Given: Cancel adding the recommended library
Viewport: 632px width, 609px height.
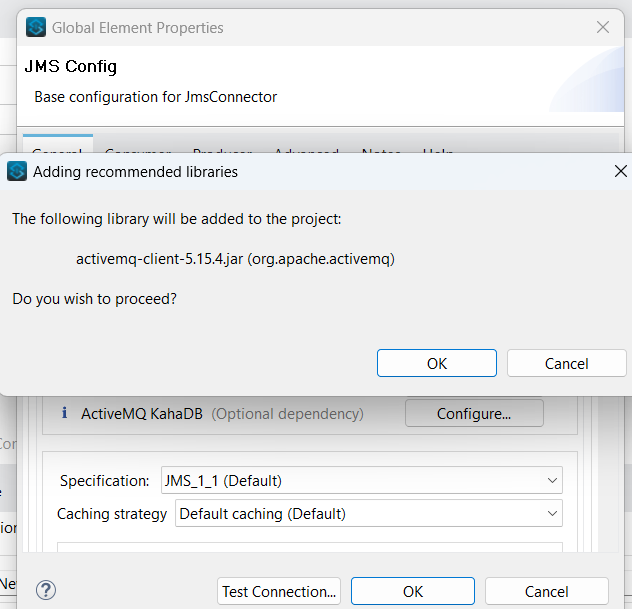Looking at the screenshot, I should [566, 363].
